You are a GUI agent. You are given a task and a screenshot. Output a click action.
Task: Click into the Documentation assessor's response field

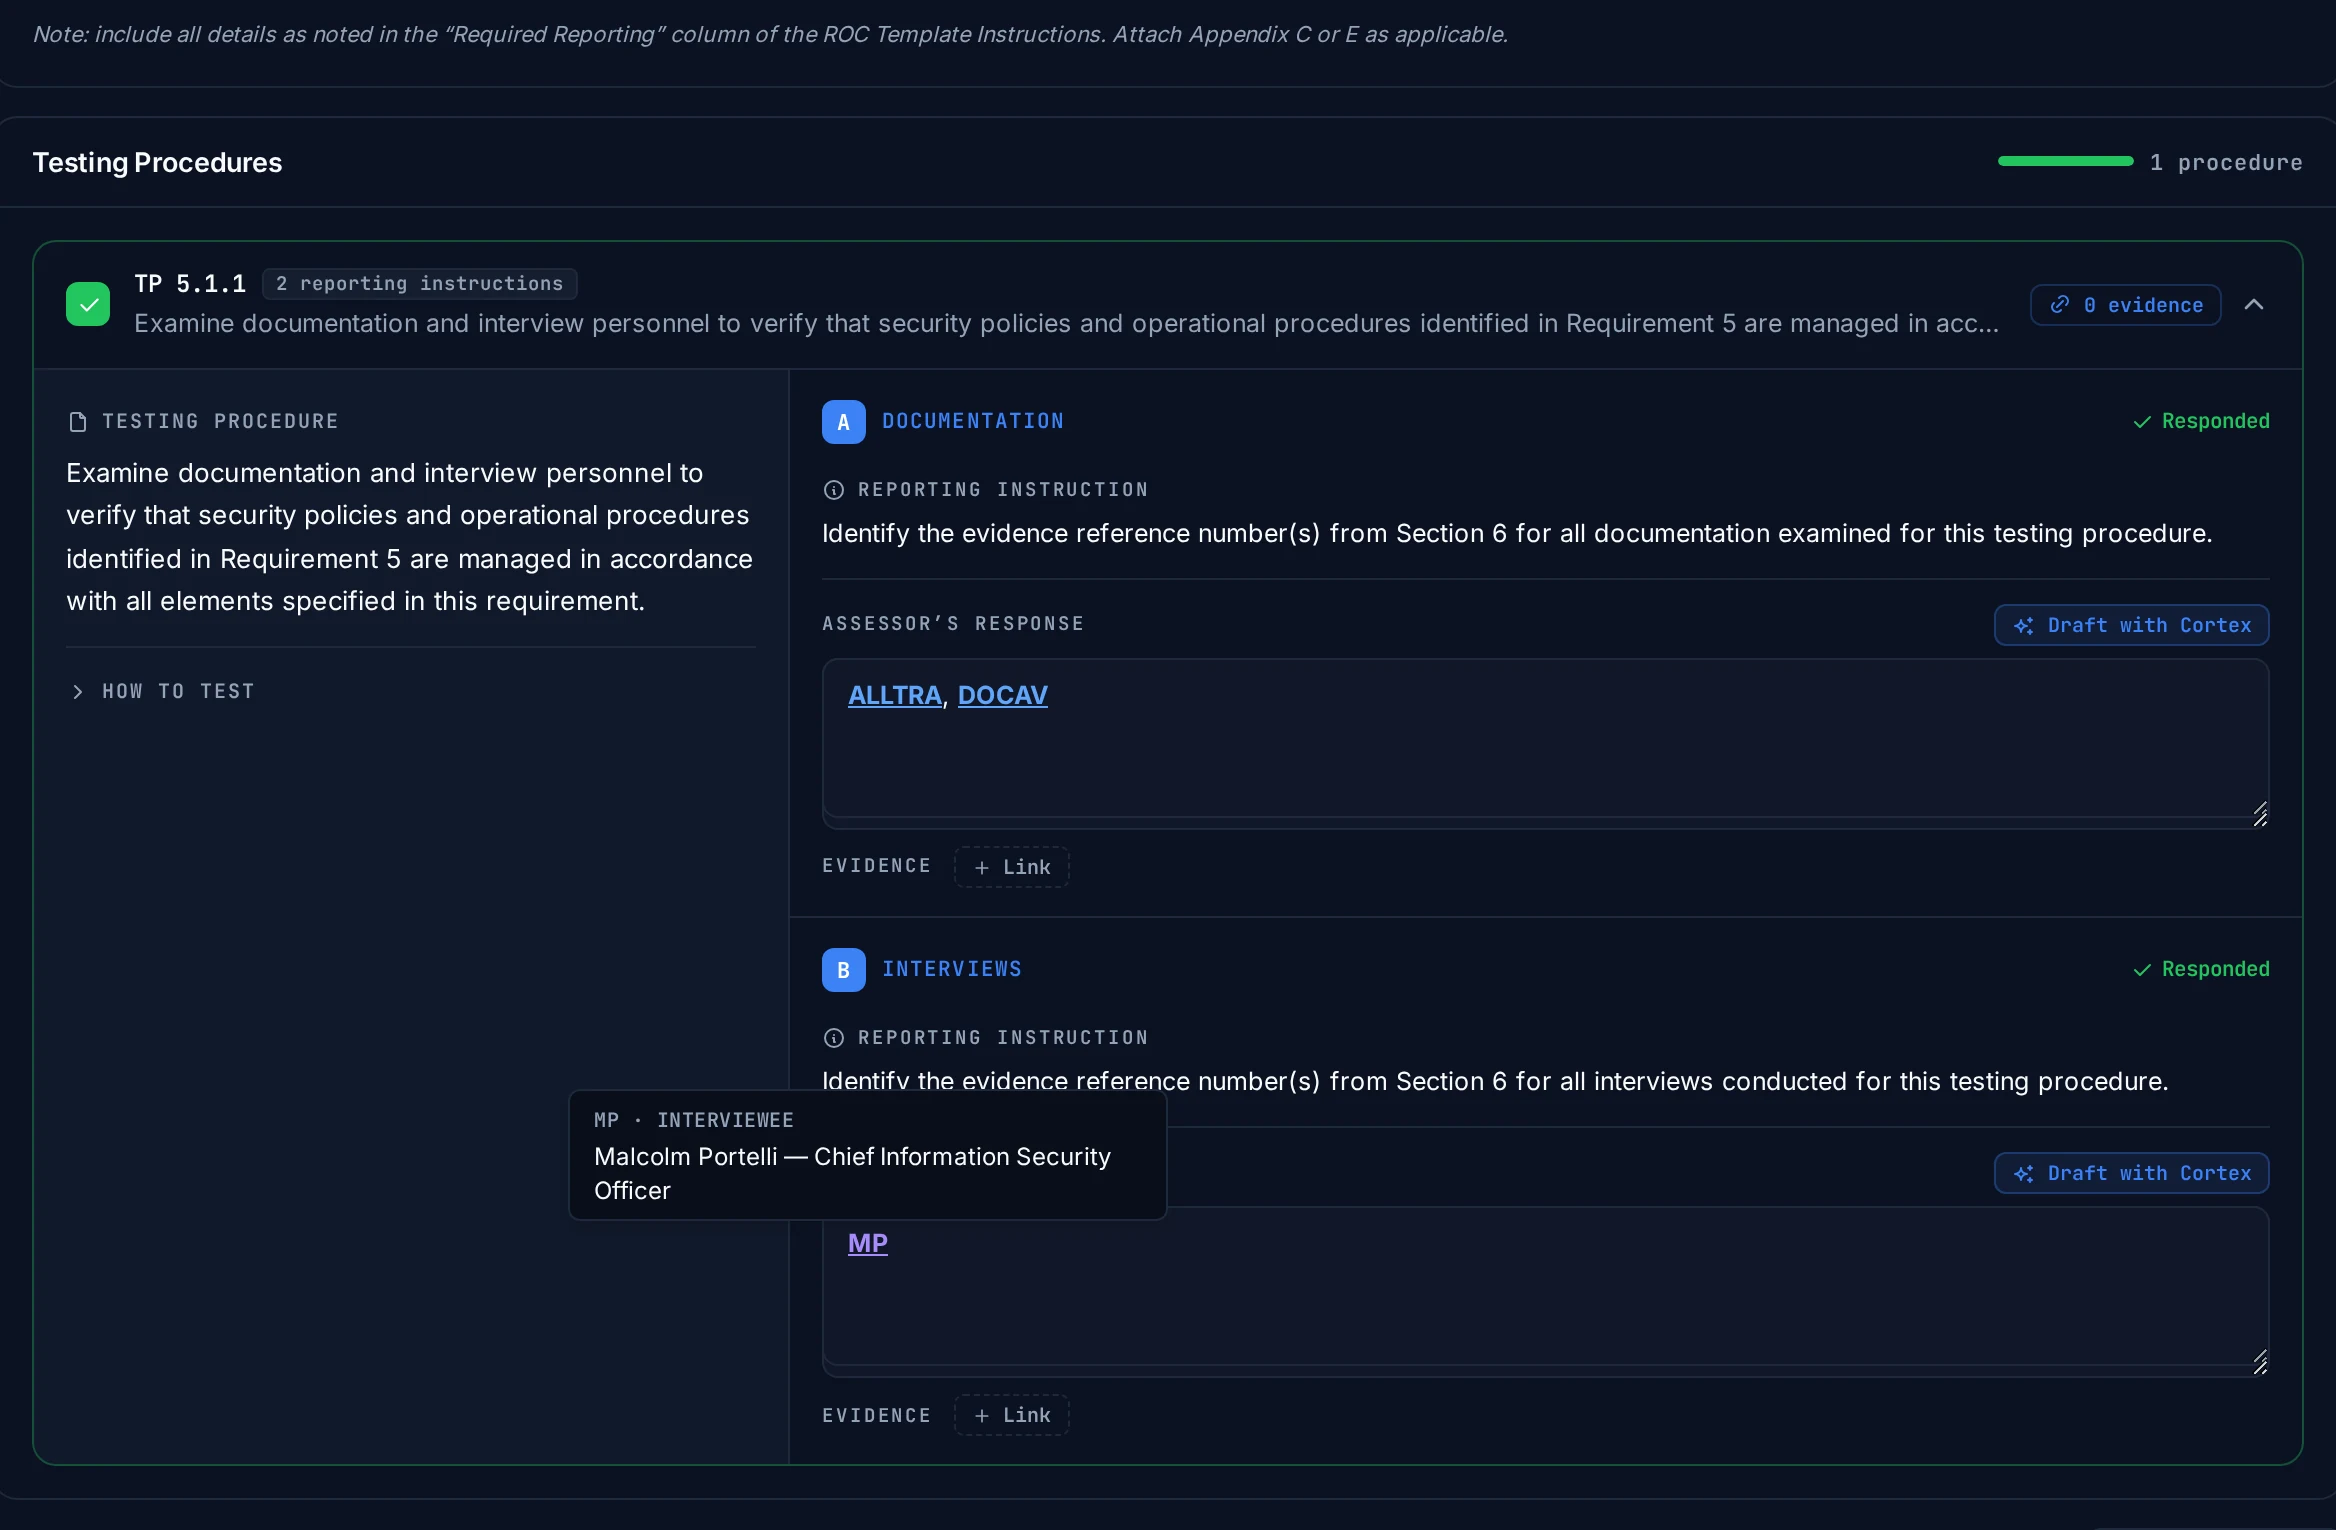1546,743
